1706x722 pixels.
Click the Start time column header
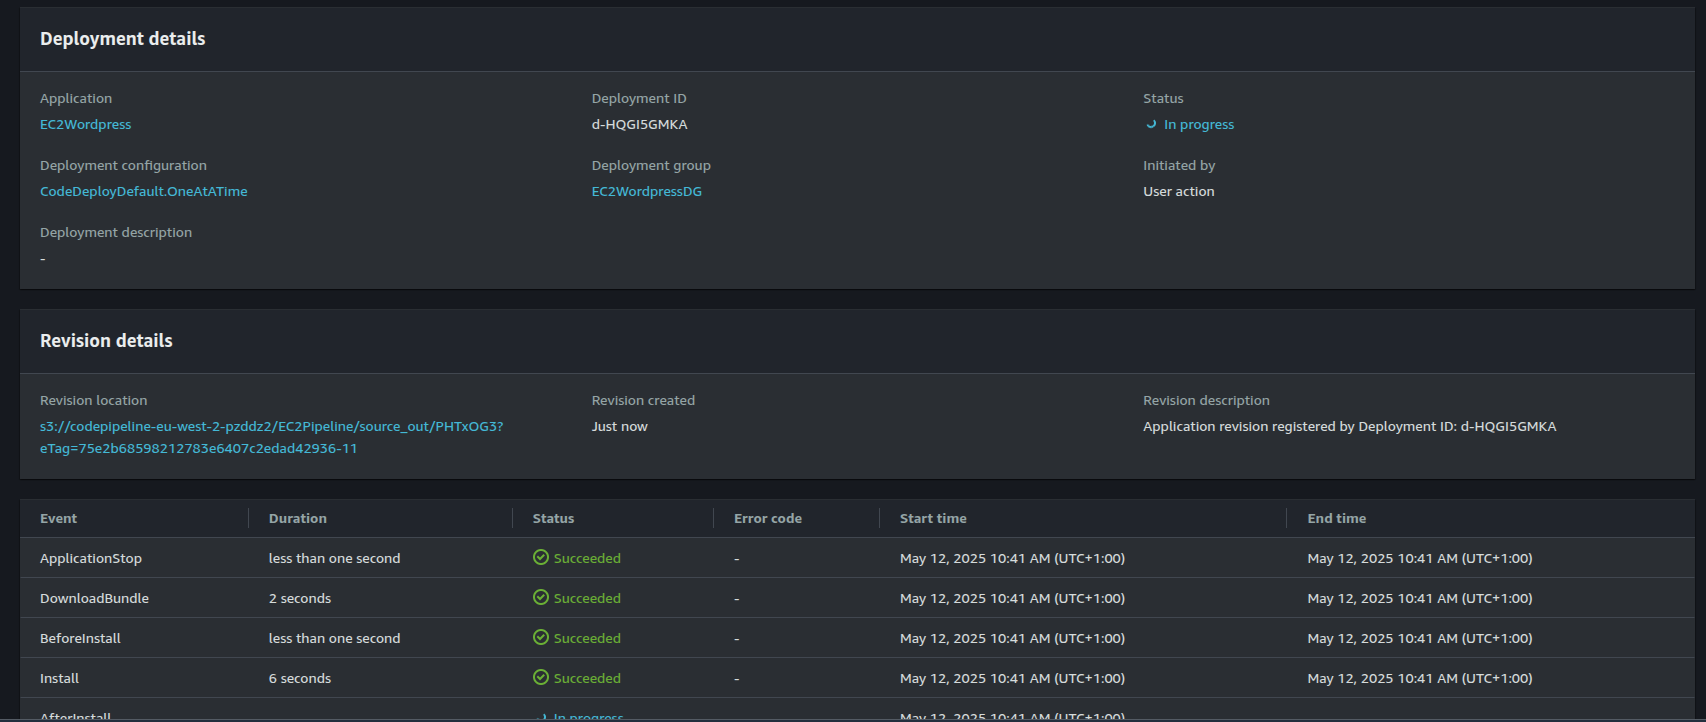point(933,519)
